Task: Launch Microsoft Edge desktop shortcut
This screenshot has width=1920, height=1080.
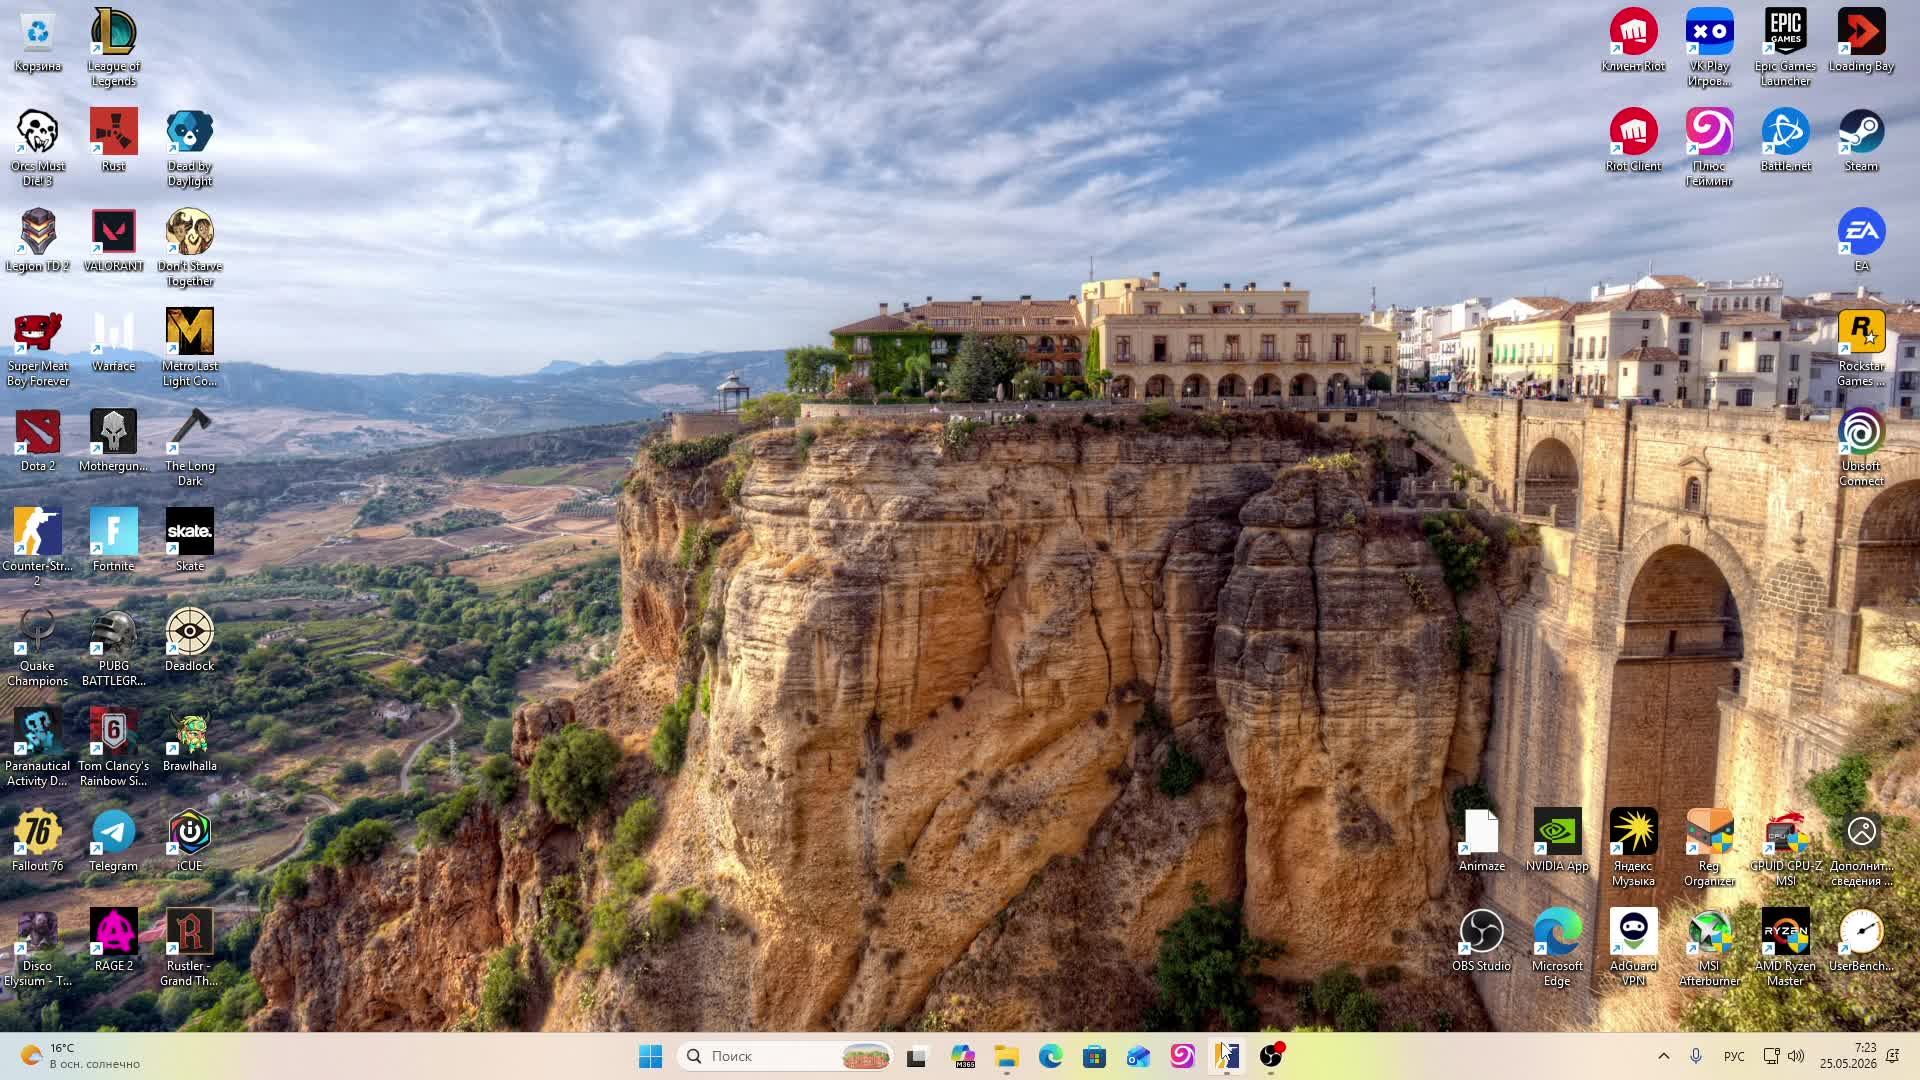Action: (x=1558, y=948)
